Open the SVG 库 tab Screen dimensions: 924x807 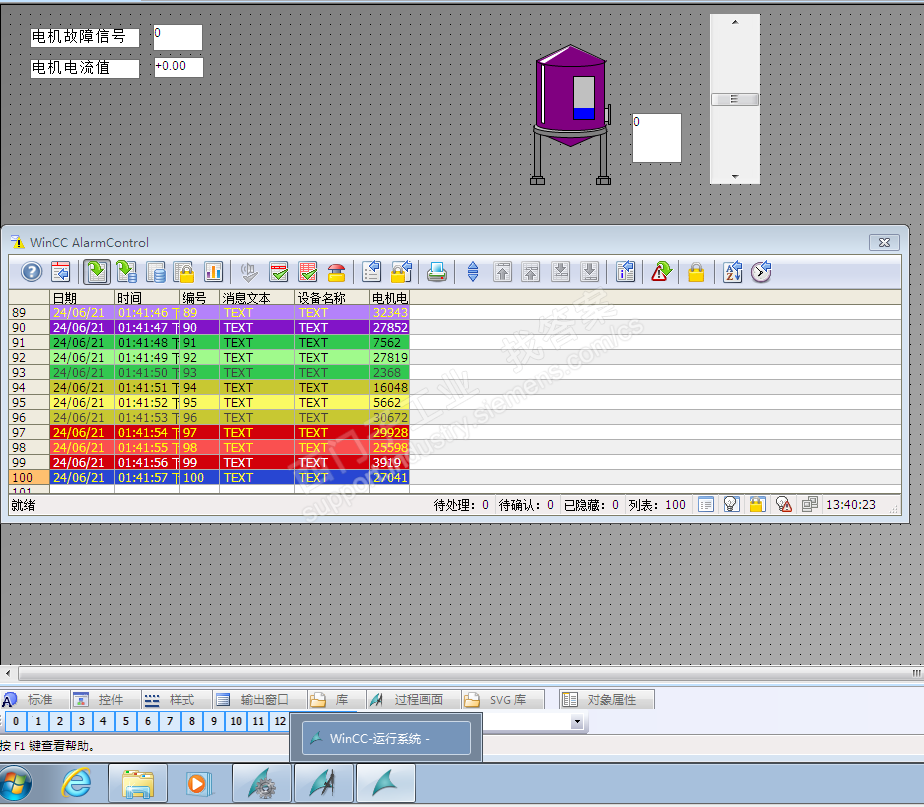pyautogui.click(x=503, y=700)
